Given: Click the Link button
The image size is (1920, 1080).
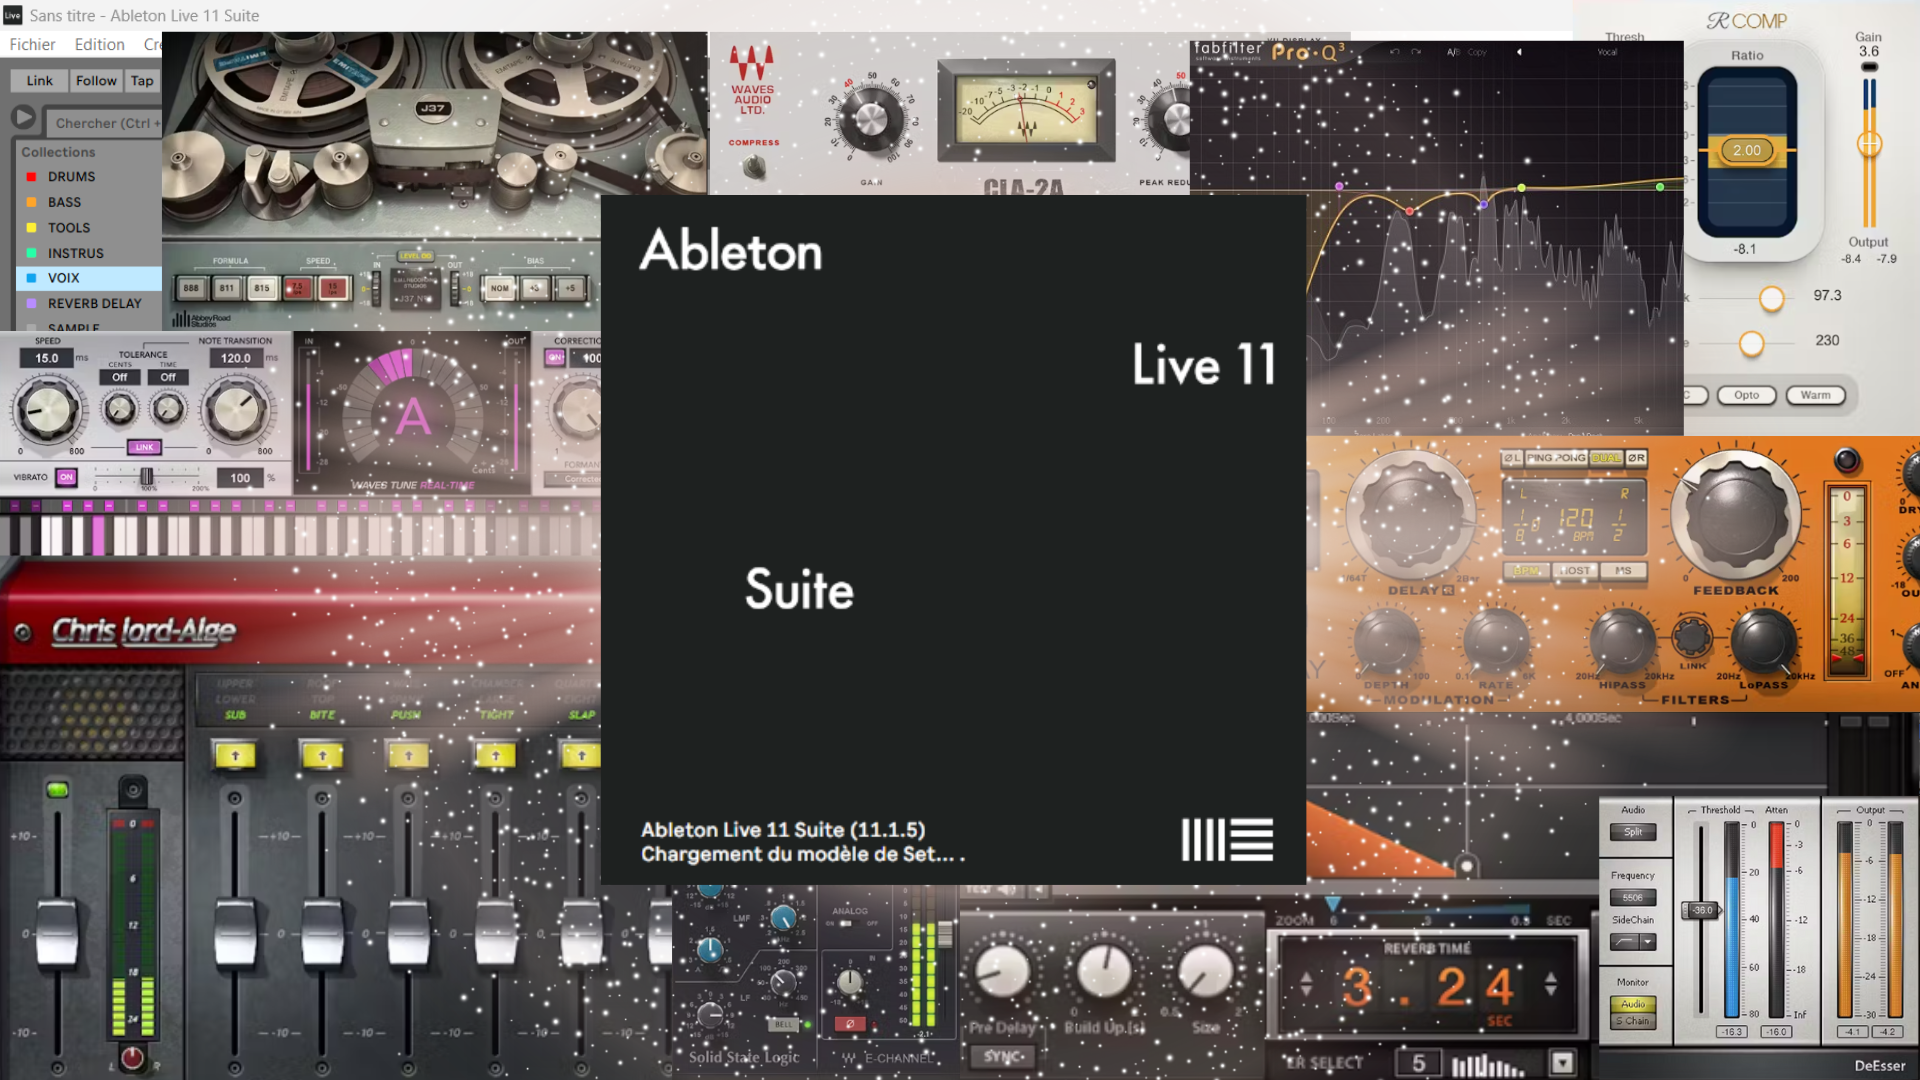Looking at the screenshot, I should coord(39,81).
